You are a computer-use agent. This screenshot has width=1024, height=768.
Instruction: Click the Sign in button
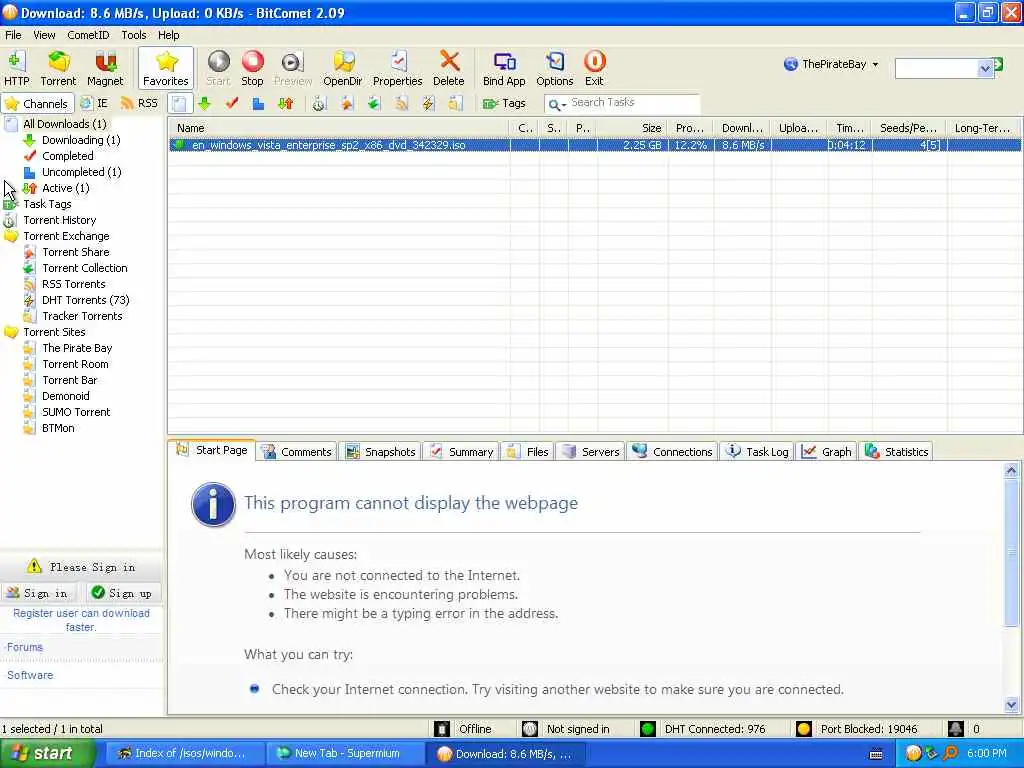click(38, 593)
